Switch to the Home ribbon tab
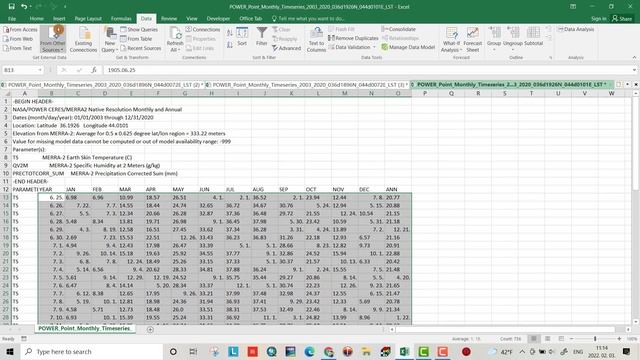The image size is (640, 360). pyautogui.click(x=36, y=18)
